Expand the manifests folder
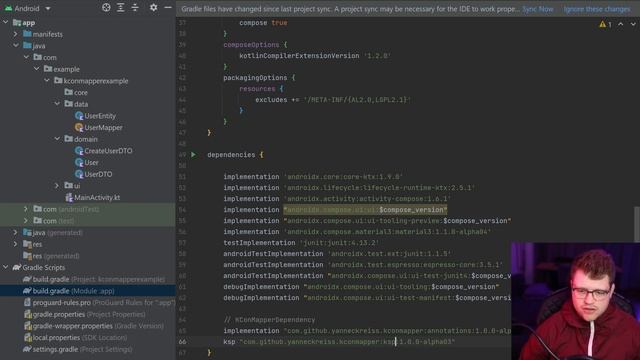This screenshot has width=640, height=360. pos(16,34)
